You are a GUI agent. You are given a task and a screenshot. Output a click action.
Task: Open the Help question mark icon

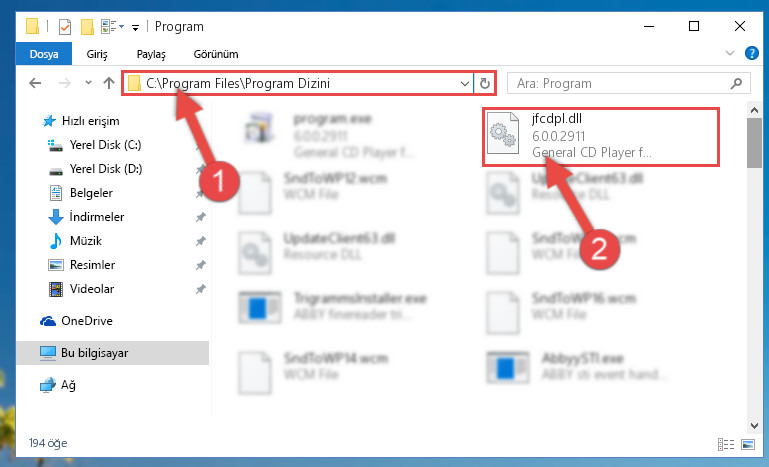click(x=751, y=53)
